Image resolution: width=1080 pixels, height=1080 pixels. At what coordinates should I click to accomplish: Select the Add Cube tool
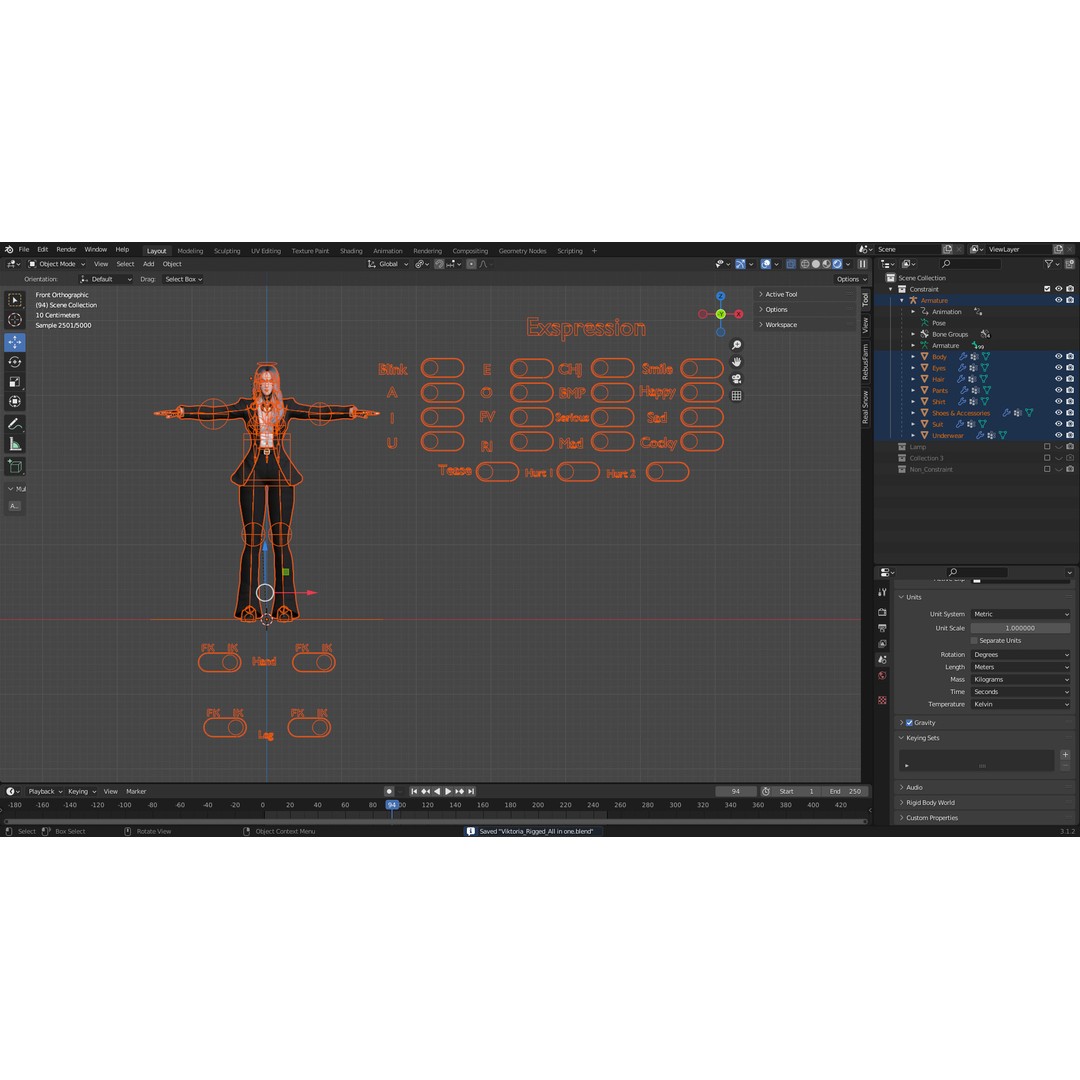point(14,467)
